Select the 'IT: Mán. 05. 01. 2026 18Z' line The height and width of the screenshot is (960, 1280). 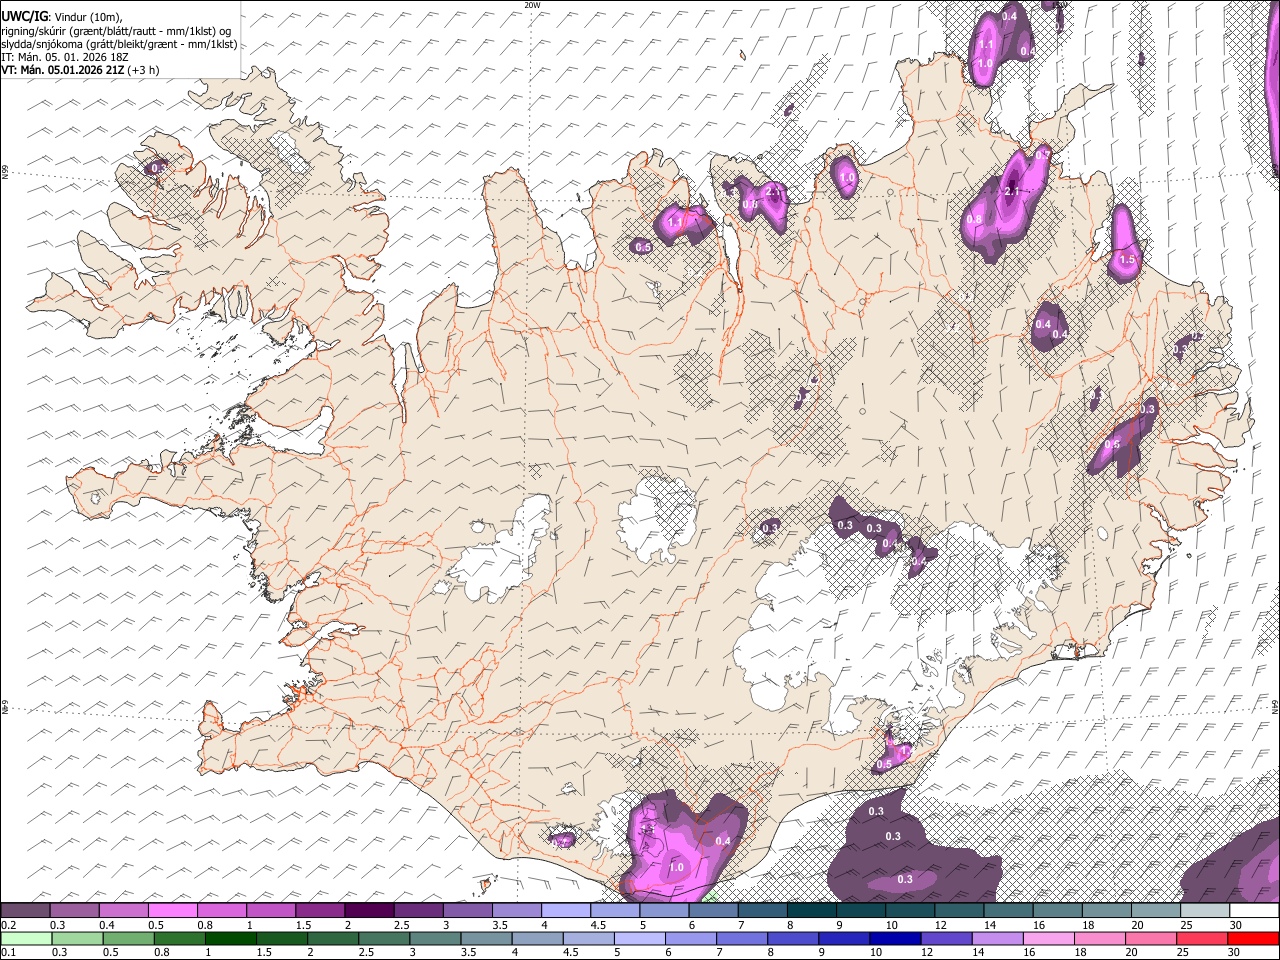pyautogui.click(x=64, y=57)
